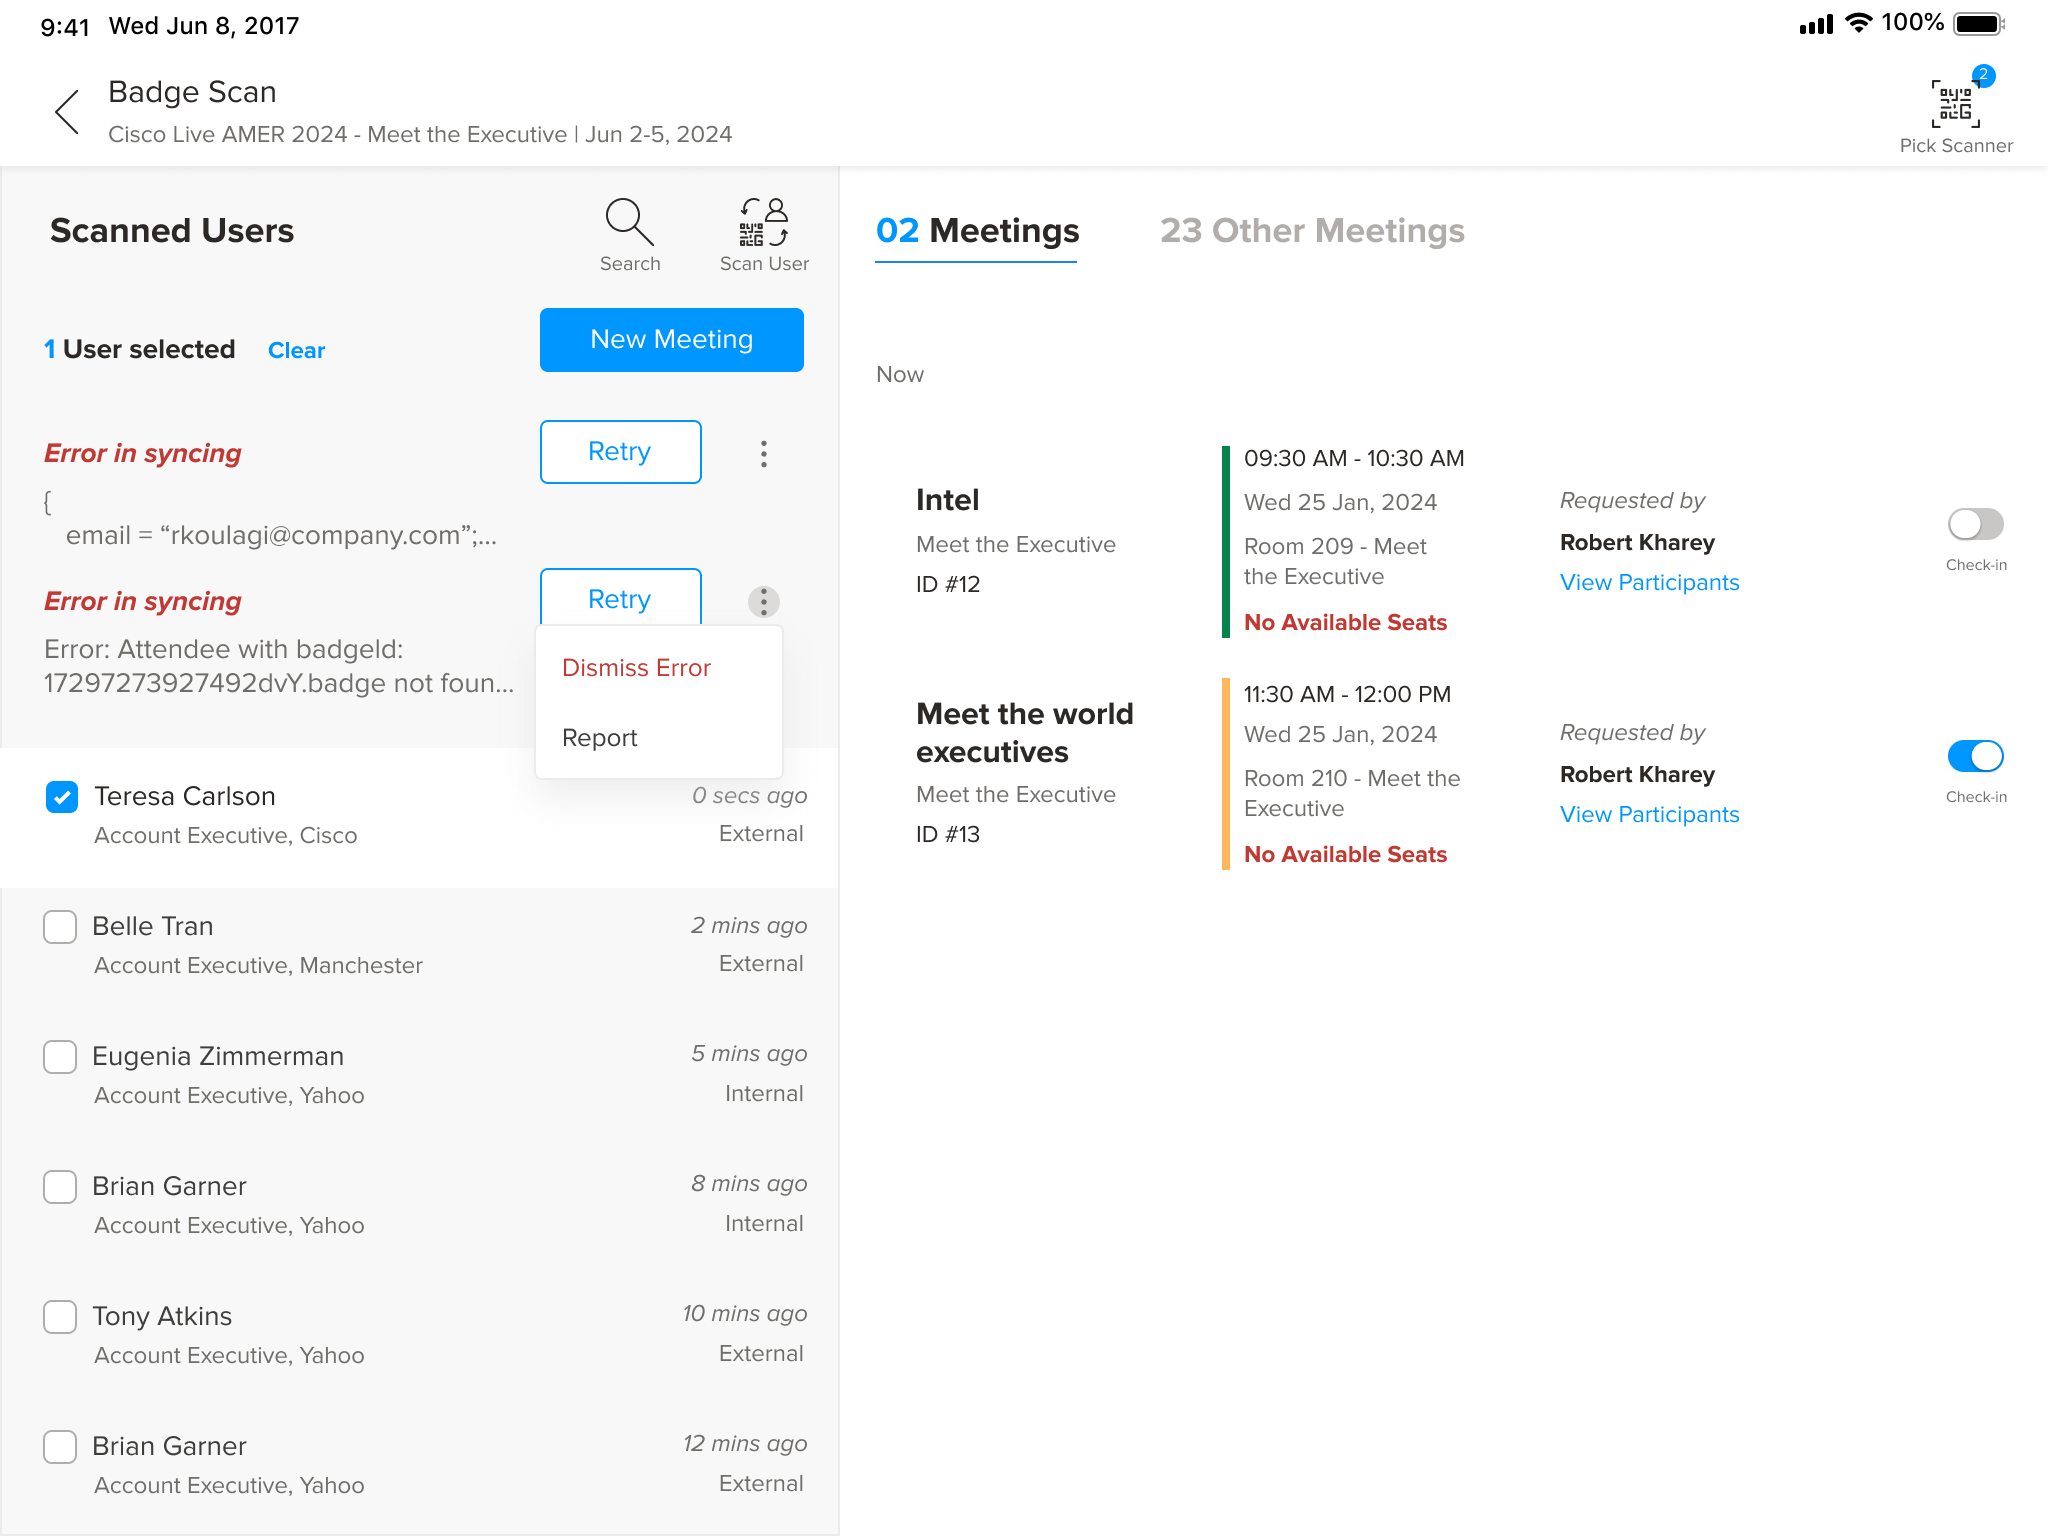Tap No Available Seats under Intel

point(1345,622)
